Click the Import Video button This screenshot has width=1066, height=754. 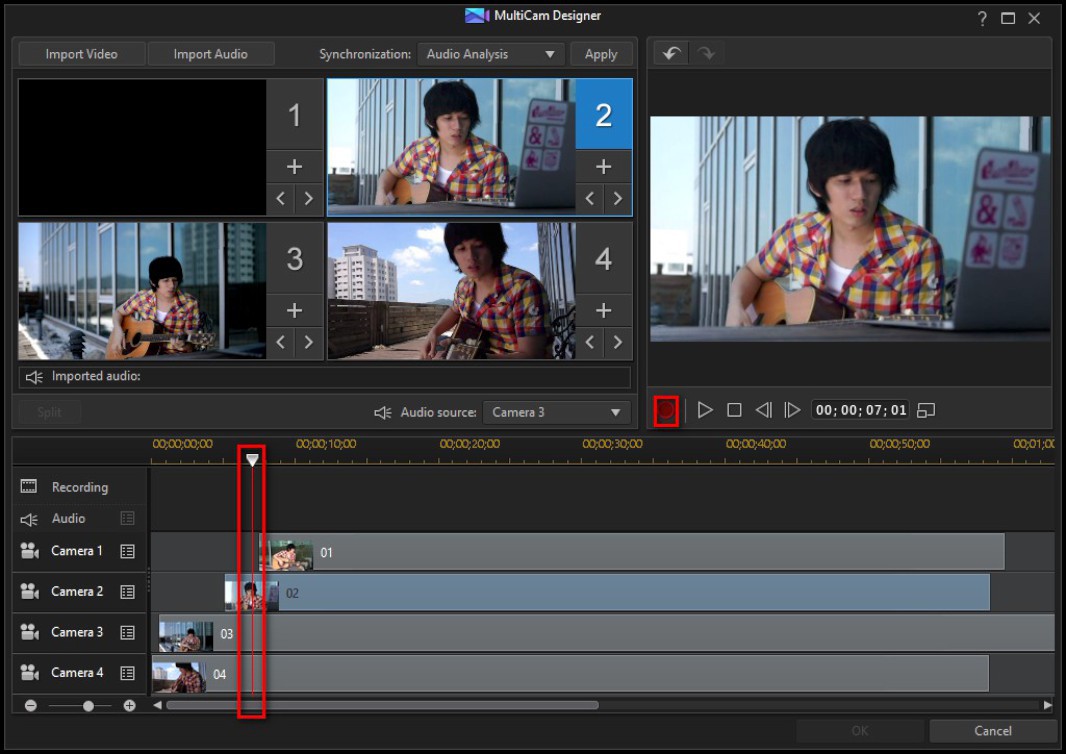click(x=81, y=53)
